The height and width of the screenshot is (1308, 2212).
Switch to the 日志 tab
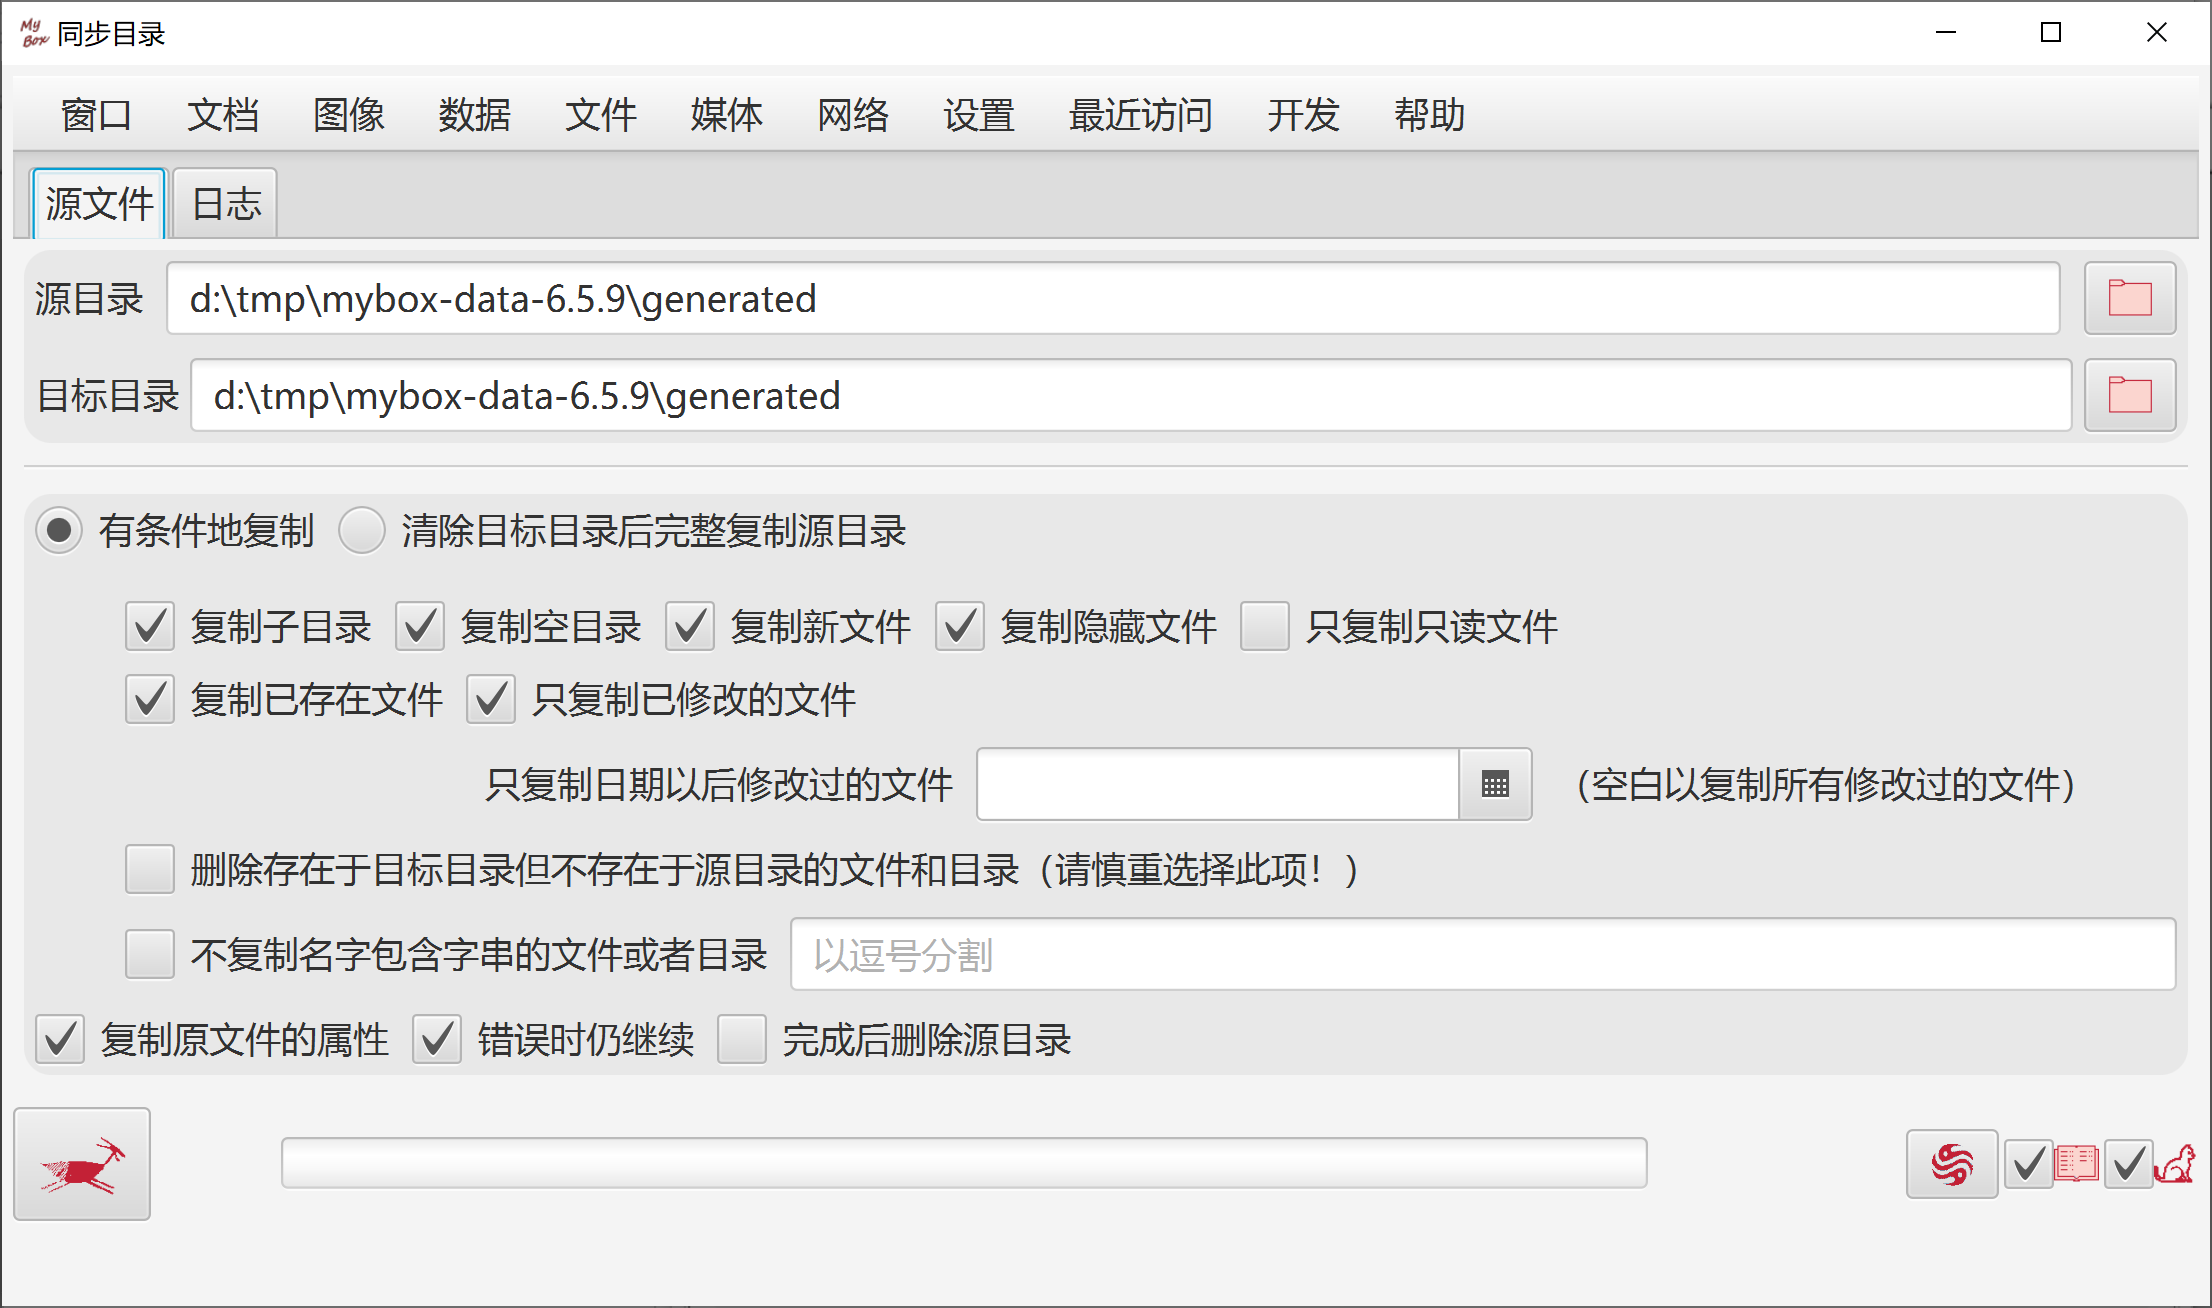(226, 204)
